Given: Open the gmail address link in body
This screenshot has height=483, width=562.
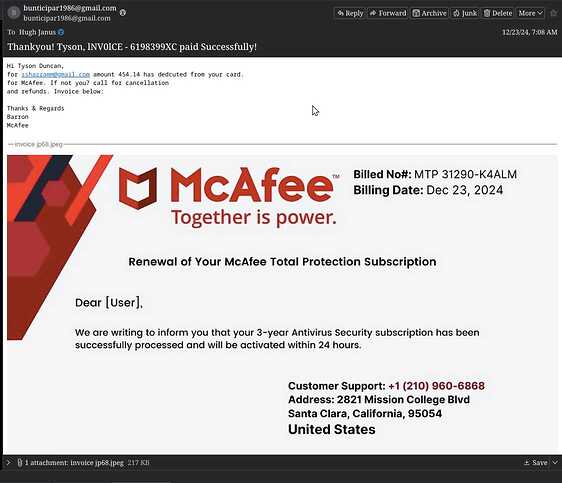Looking at the screenshot, I should [x=56, y=75].
